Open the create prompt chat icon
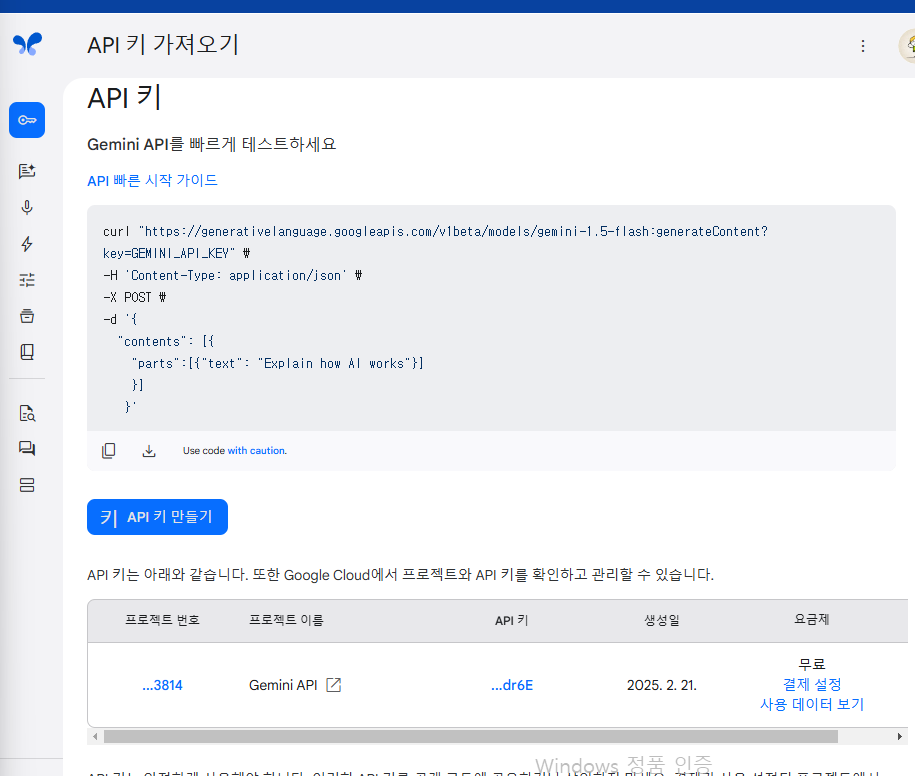915x776 pixels. click(27, 171)
